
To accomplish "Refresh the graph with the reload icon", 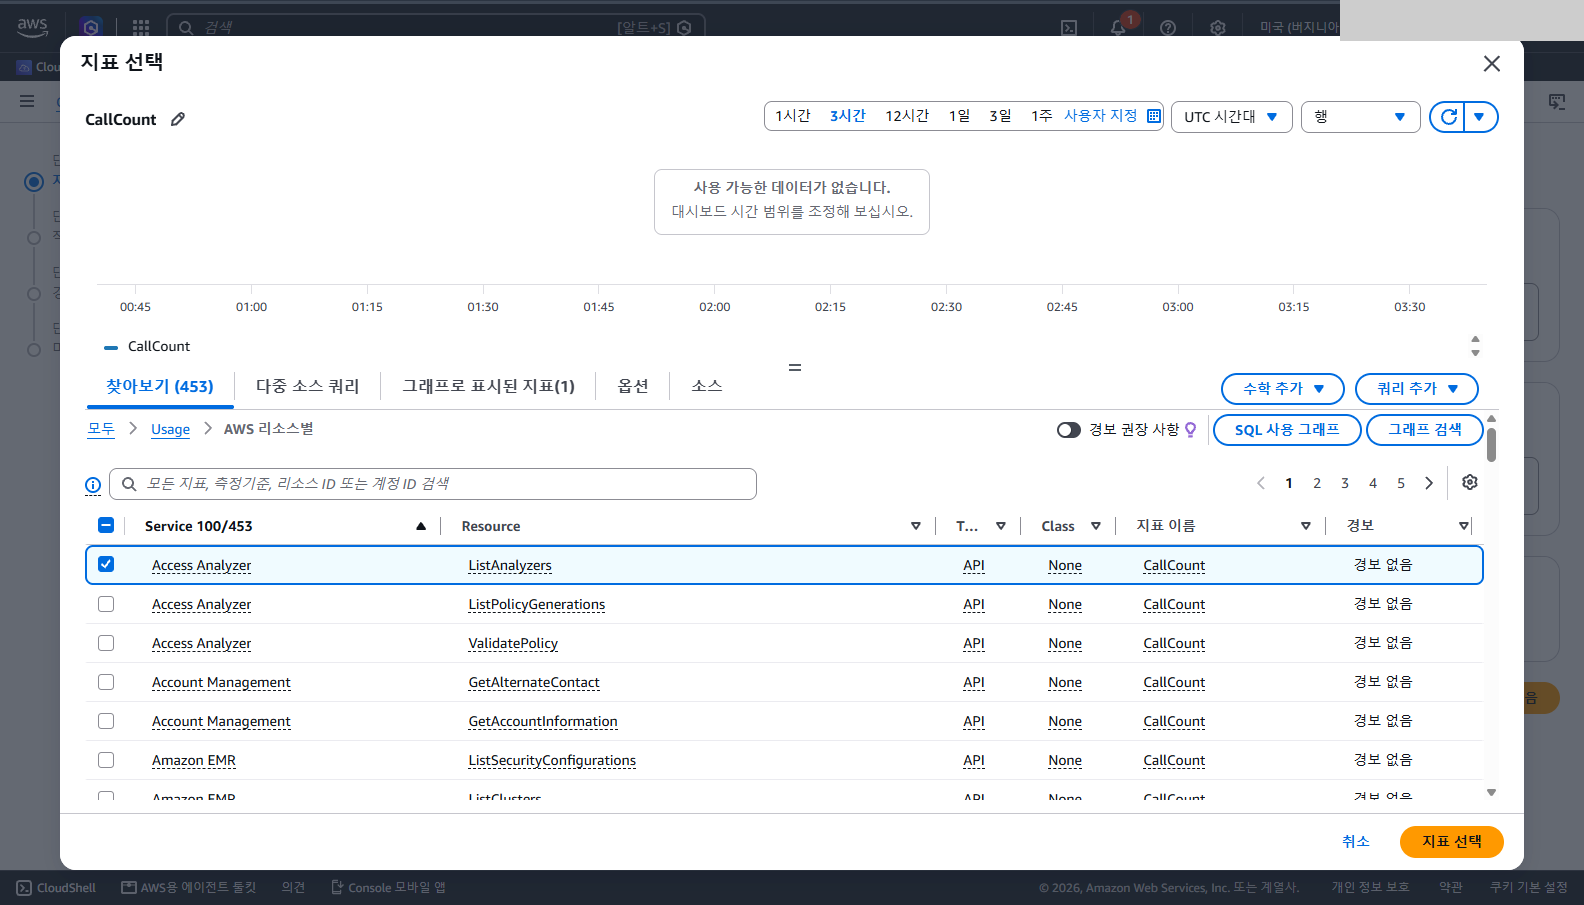I will (x=1447, y=117).
